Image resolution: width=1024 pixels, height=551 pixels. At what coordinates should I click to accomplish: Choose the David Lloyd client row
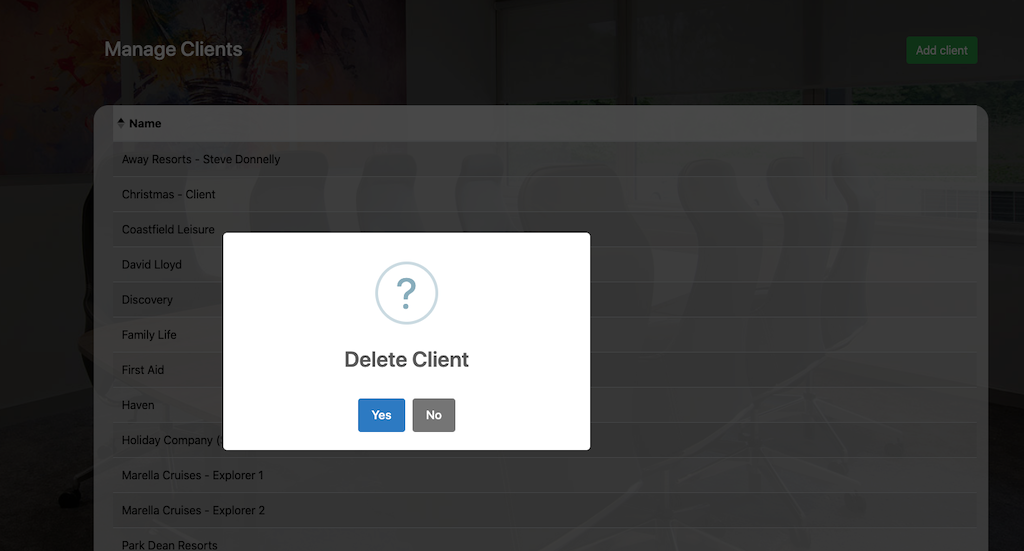[152, 265]
